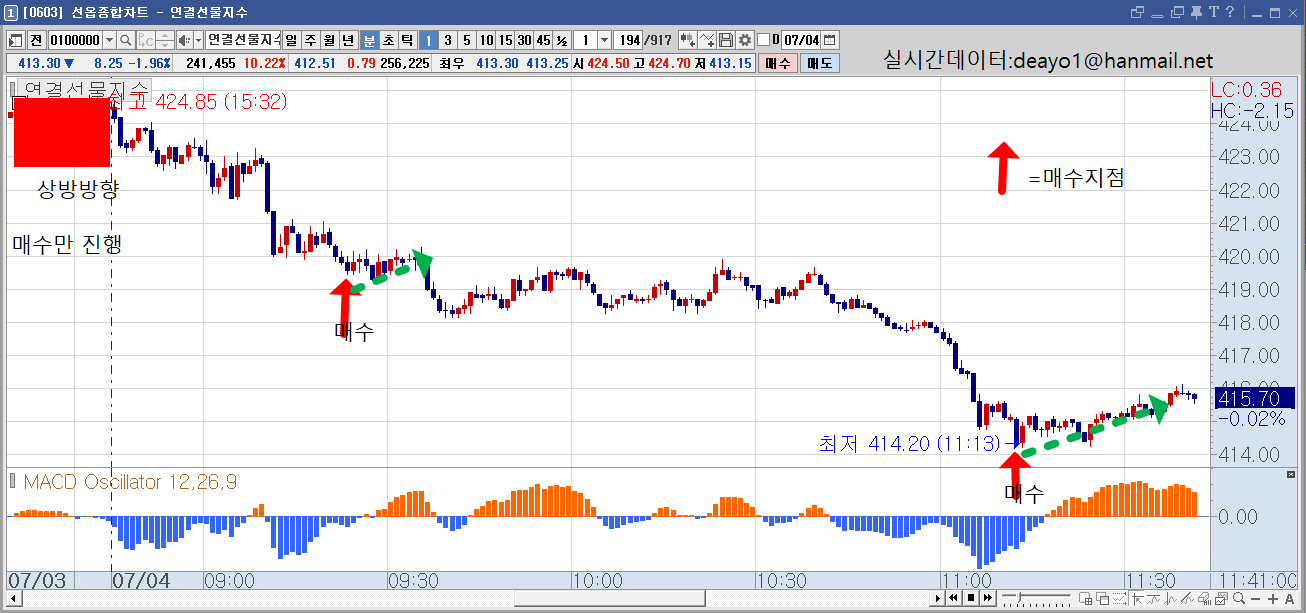Image resolution: width=1306 pixels, height=613 pixels.
Task: Click the stop button in playback controls
Action: (970, 598)
